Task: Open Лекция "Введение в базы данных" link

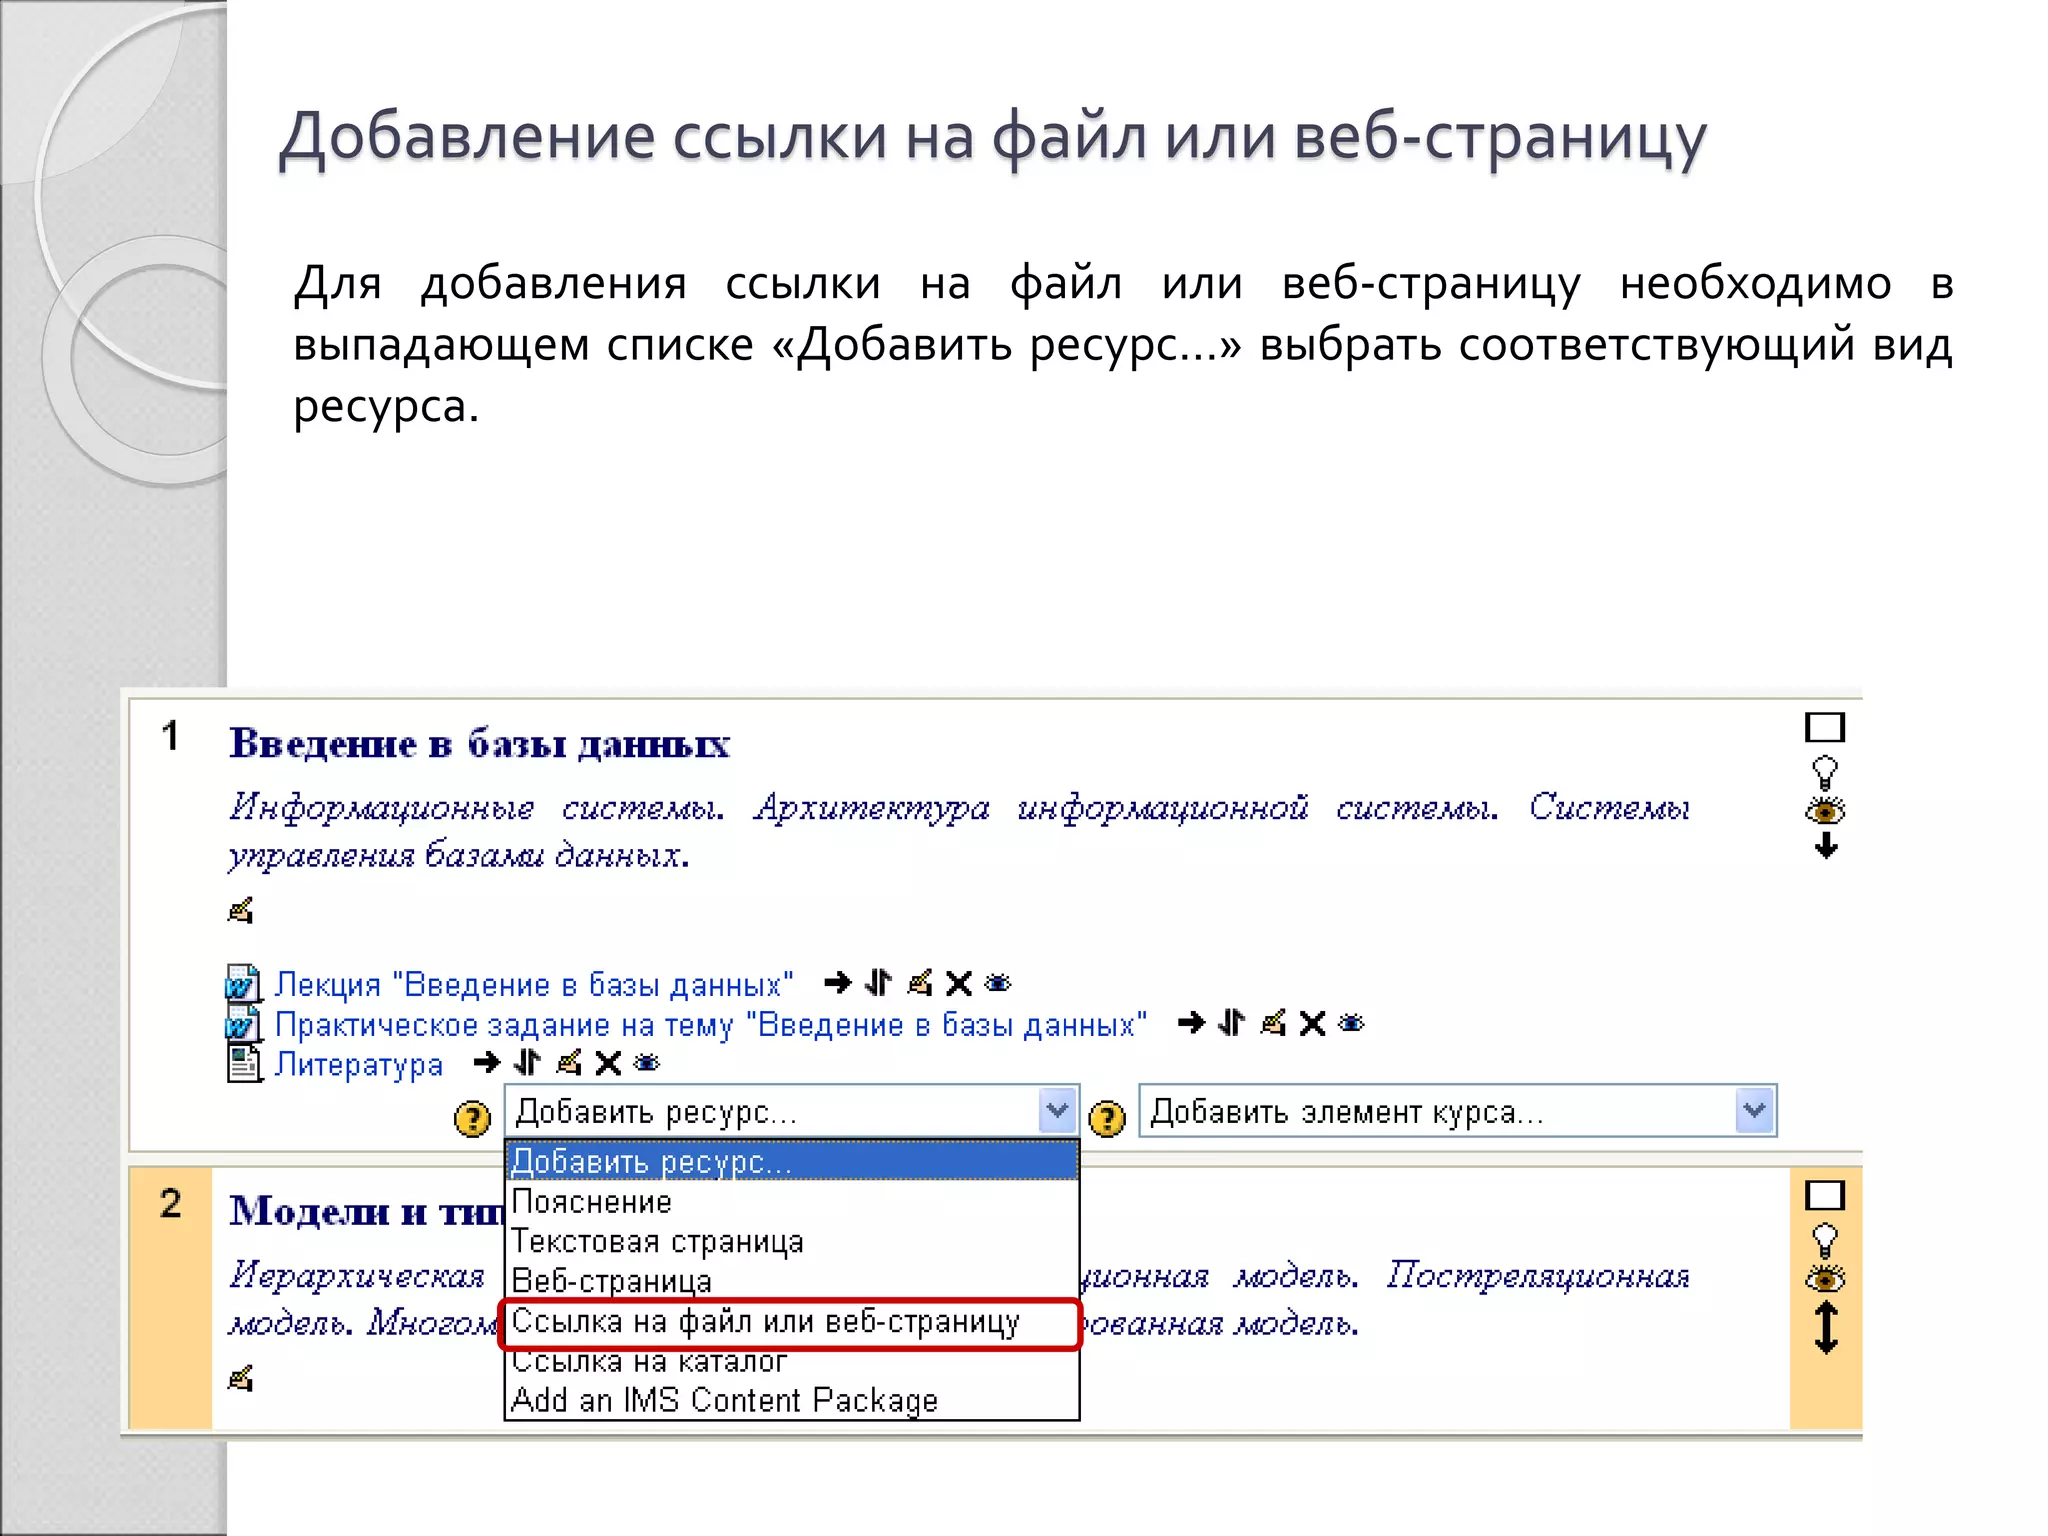Action: (x=534, y=985)
